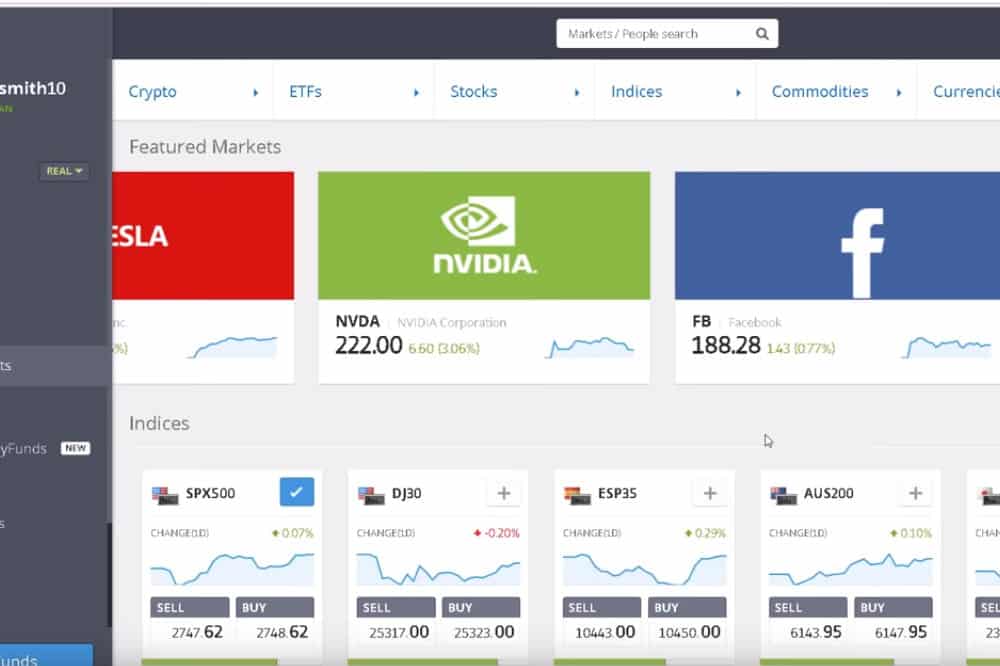Image resolution: width=1000 pixels, height=666 pixels.
Task: Open the Currencies category tab
Action: point(959,91)
